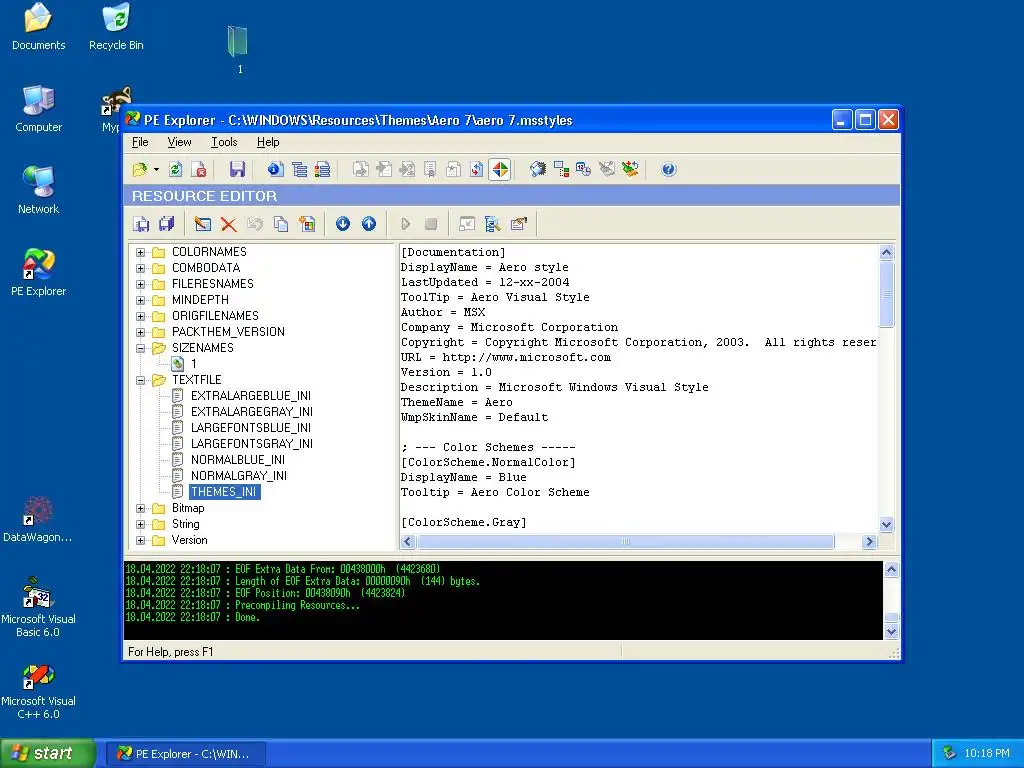This screenshot has width=1024, height=768.
Task: Expand the Bitmap folder node
Action: tap(140, 508)
